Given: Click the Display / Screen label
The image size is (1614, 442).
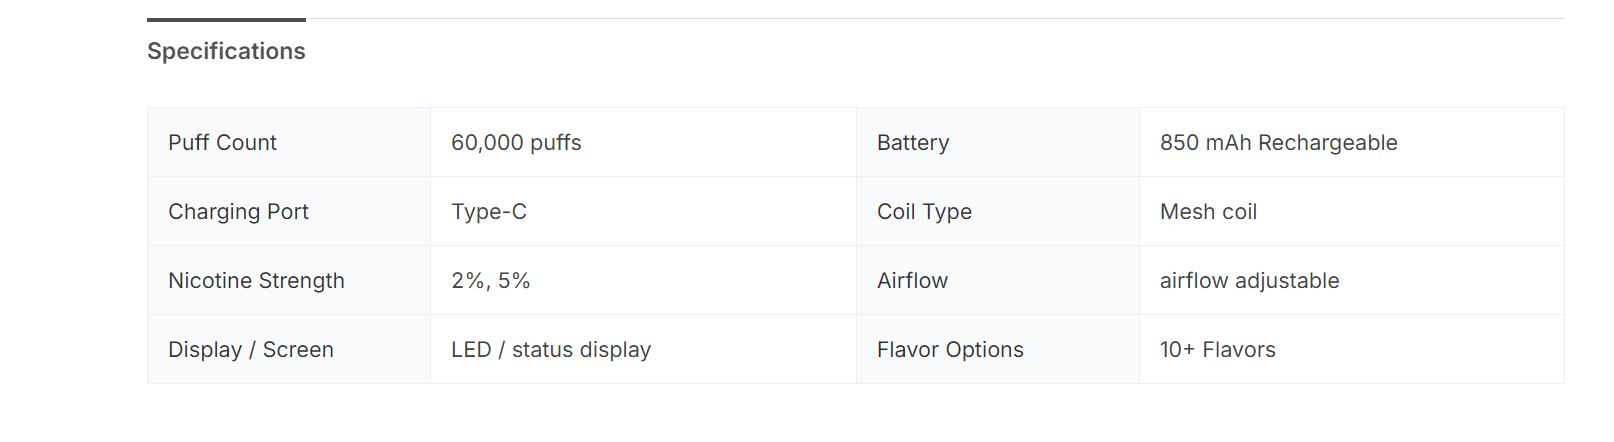Looking at the screenshot, I should click(251, 350).
